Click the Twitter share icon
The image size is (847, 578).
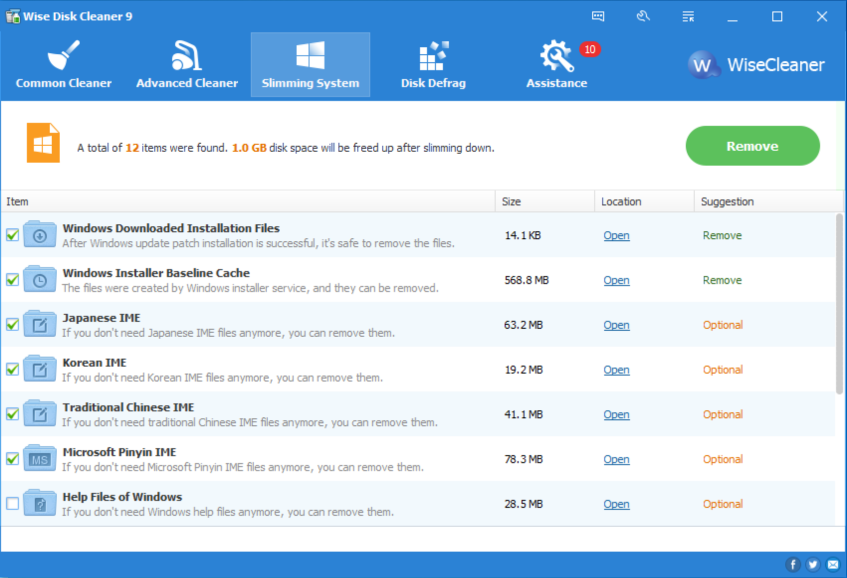click(812, 564)
